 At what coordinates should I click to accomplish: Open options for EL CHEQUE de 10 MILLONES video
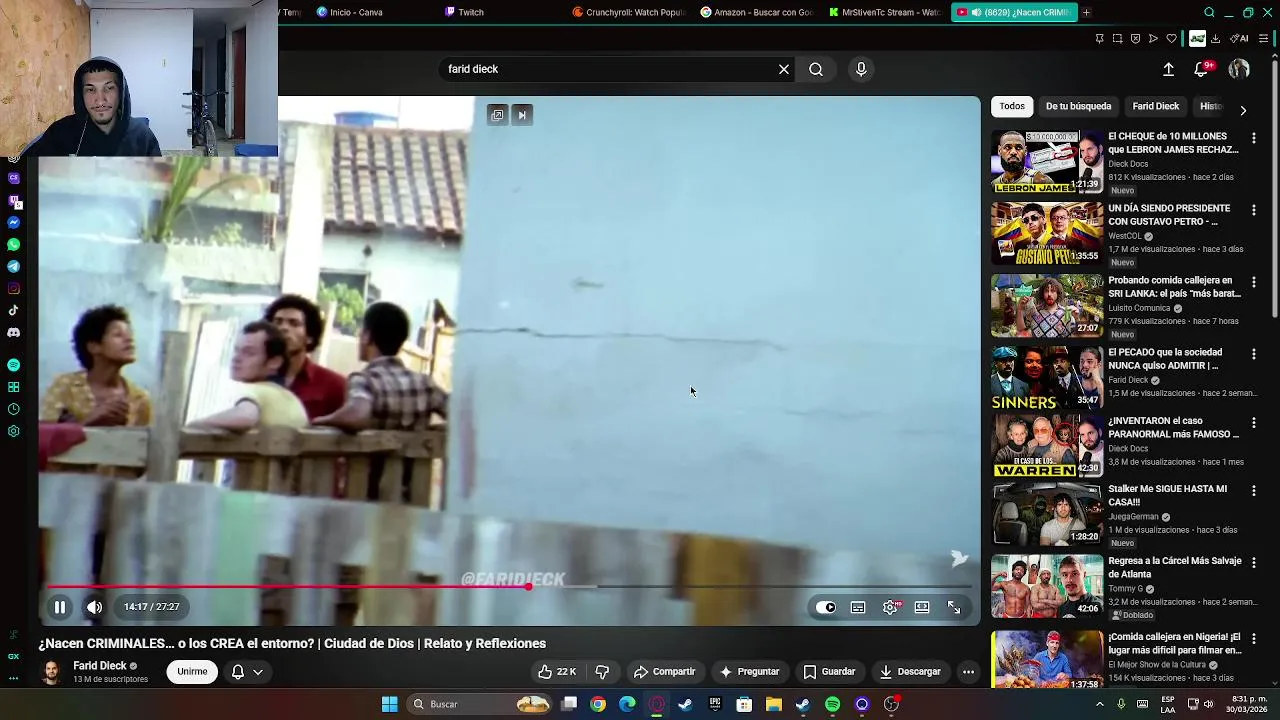(1254, 138)
